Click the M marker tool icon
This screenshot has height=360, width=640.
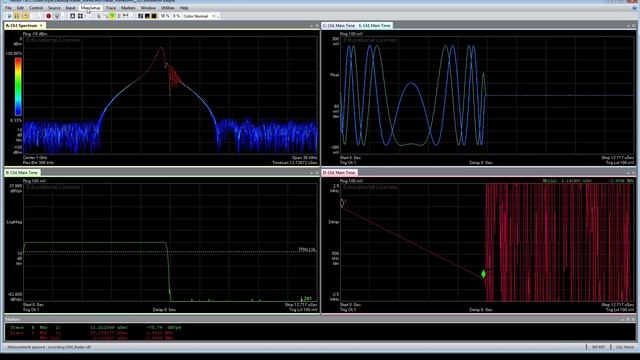coord(126,16)
